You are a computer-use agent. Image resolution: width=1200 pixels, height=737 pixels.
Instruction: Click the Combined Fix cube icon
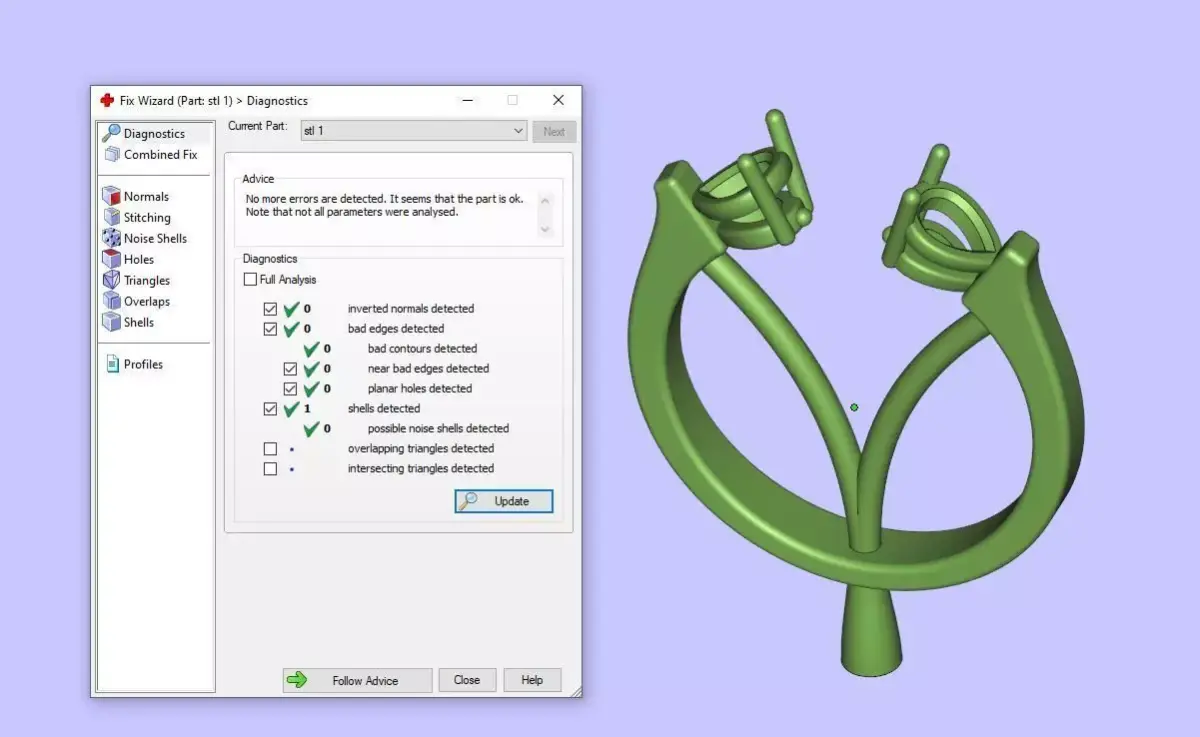[111, 154]
